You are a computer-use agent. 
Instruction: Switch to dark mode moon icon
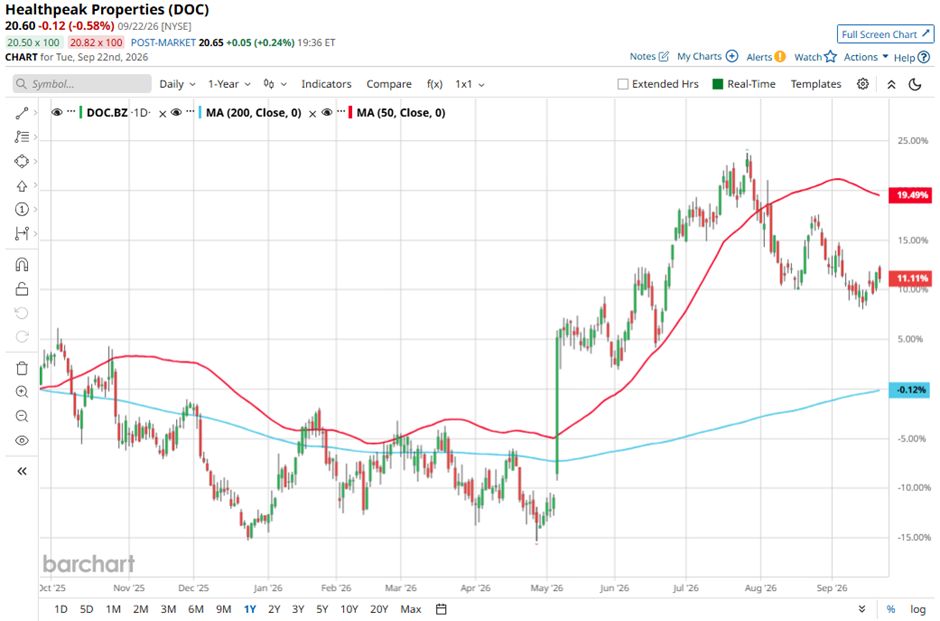point(915,84)
